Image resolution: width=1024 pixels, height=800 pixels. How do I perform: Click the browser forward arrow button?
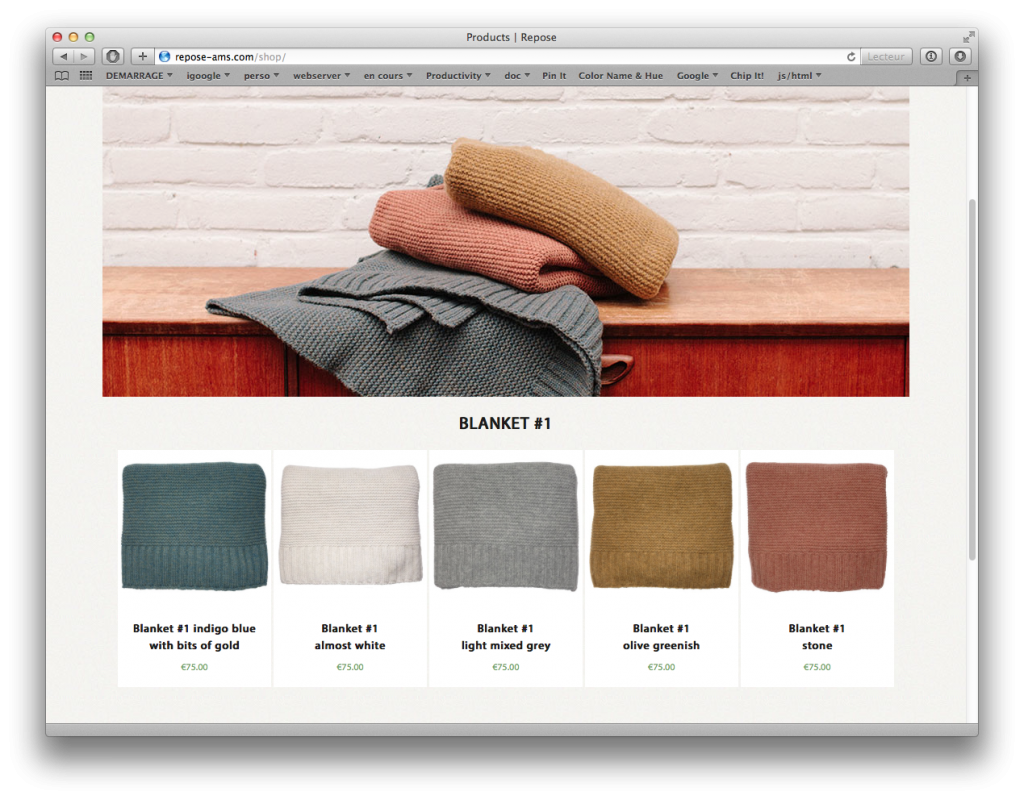tap(84, 57)
